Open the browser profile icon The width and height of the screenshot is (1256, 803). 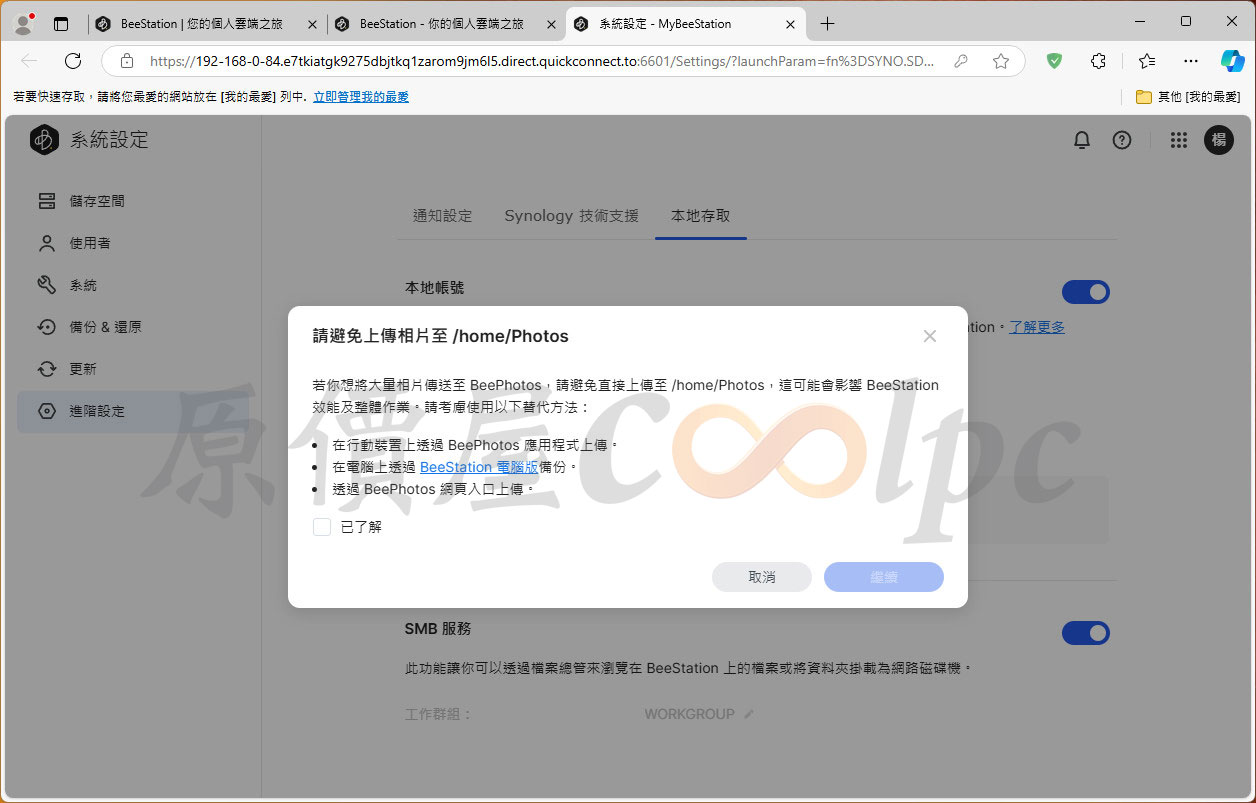[x=24, y=23]
